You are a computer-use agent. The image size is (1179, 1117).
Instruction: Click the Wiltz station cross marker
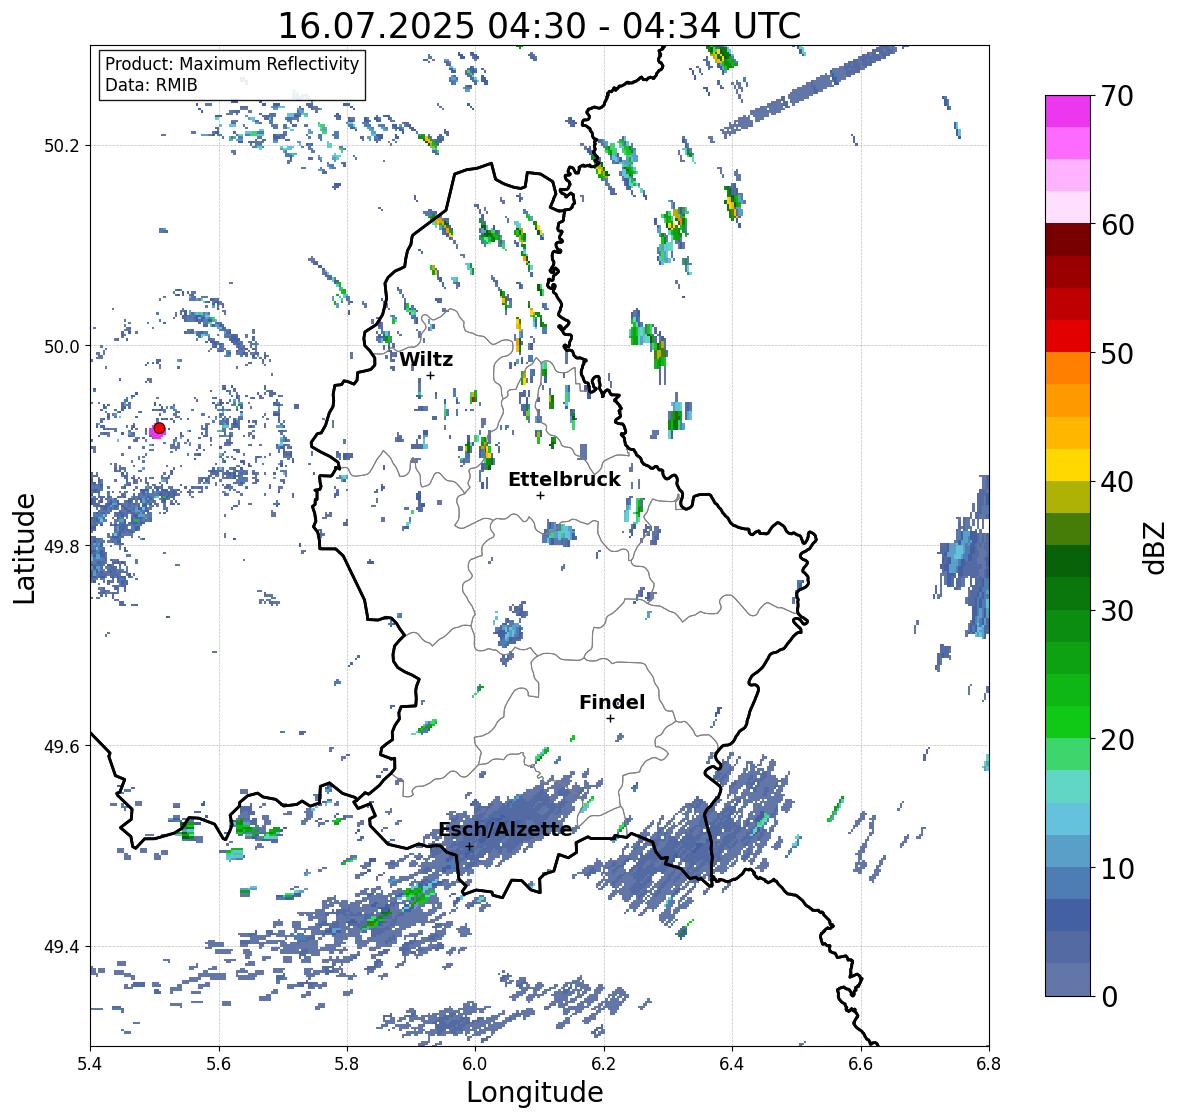pyautogui.click(x=430, y=375)
